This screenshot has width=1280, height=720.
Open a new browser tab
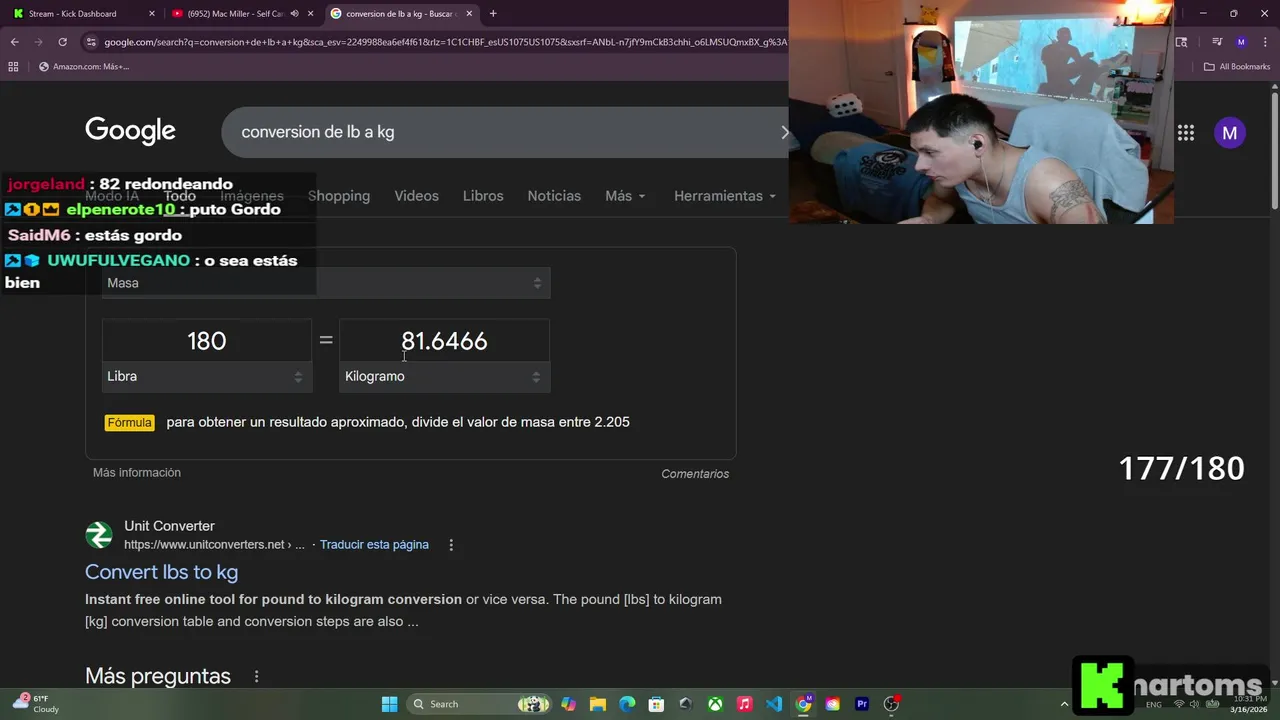(x=493, y=14)
